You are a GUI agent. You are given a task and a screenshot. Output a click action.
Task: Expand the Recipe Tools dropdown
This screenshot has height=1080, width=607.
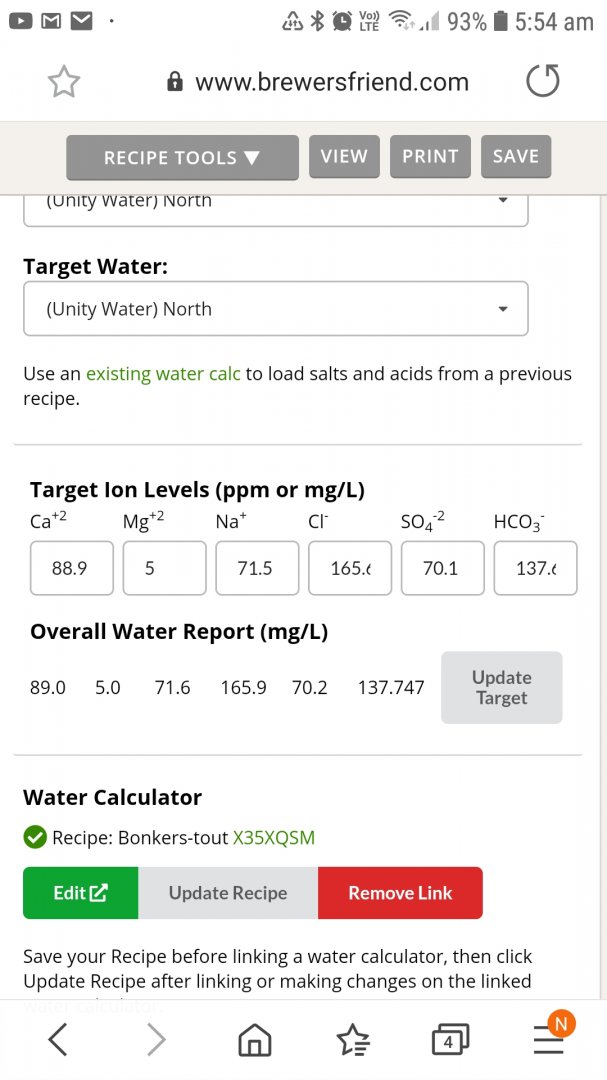click(182, 158)
